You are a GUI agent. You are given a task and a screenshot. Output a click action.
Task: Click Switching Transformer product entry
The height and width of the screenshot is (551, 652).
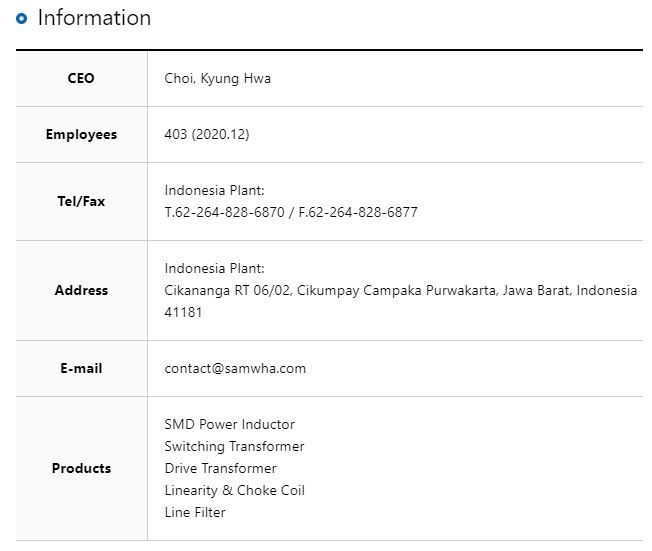point(234,446)
